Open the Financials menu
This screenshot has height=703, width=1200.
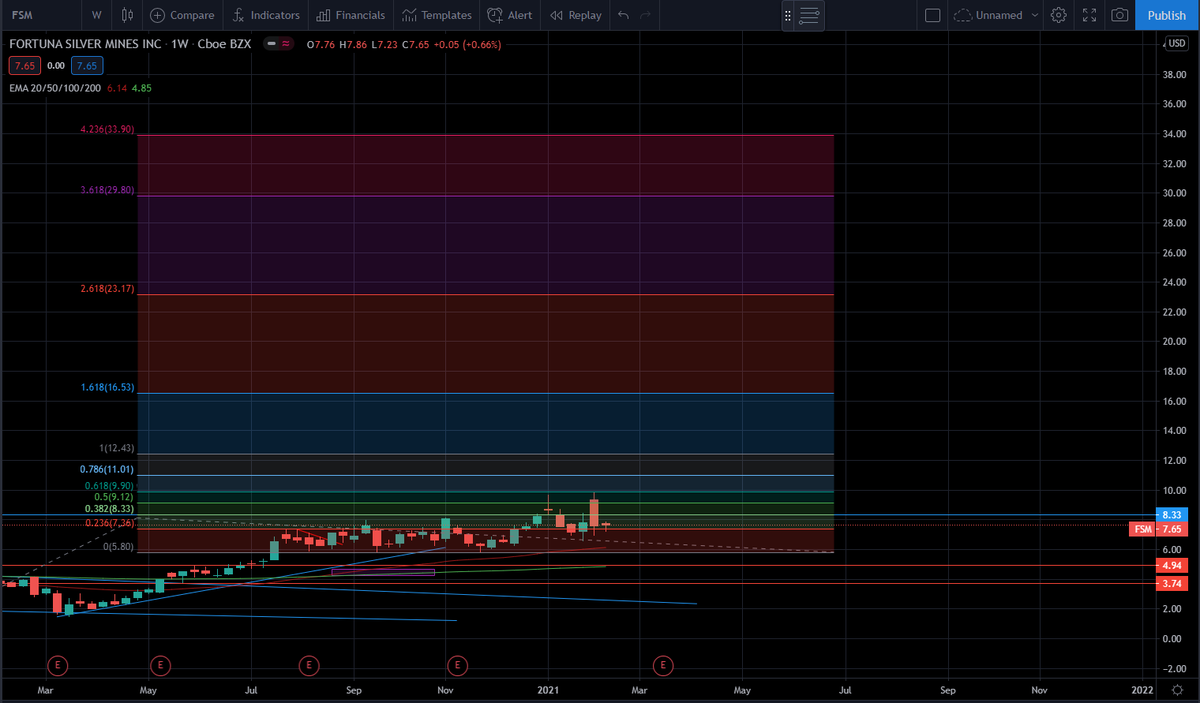(350, 15)
